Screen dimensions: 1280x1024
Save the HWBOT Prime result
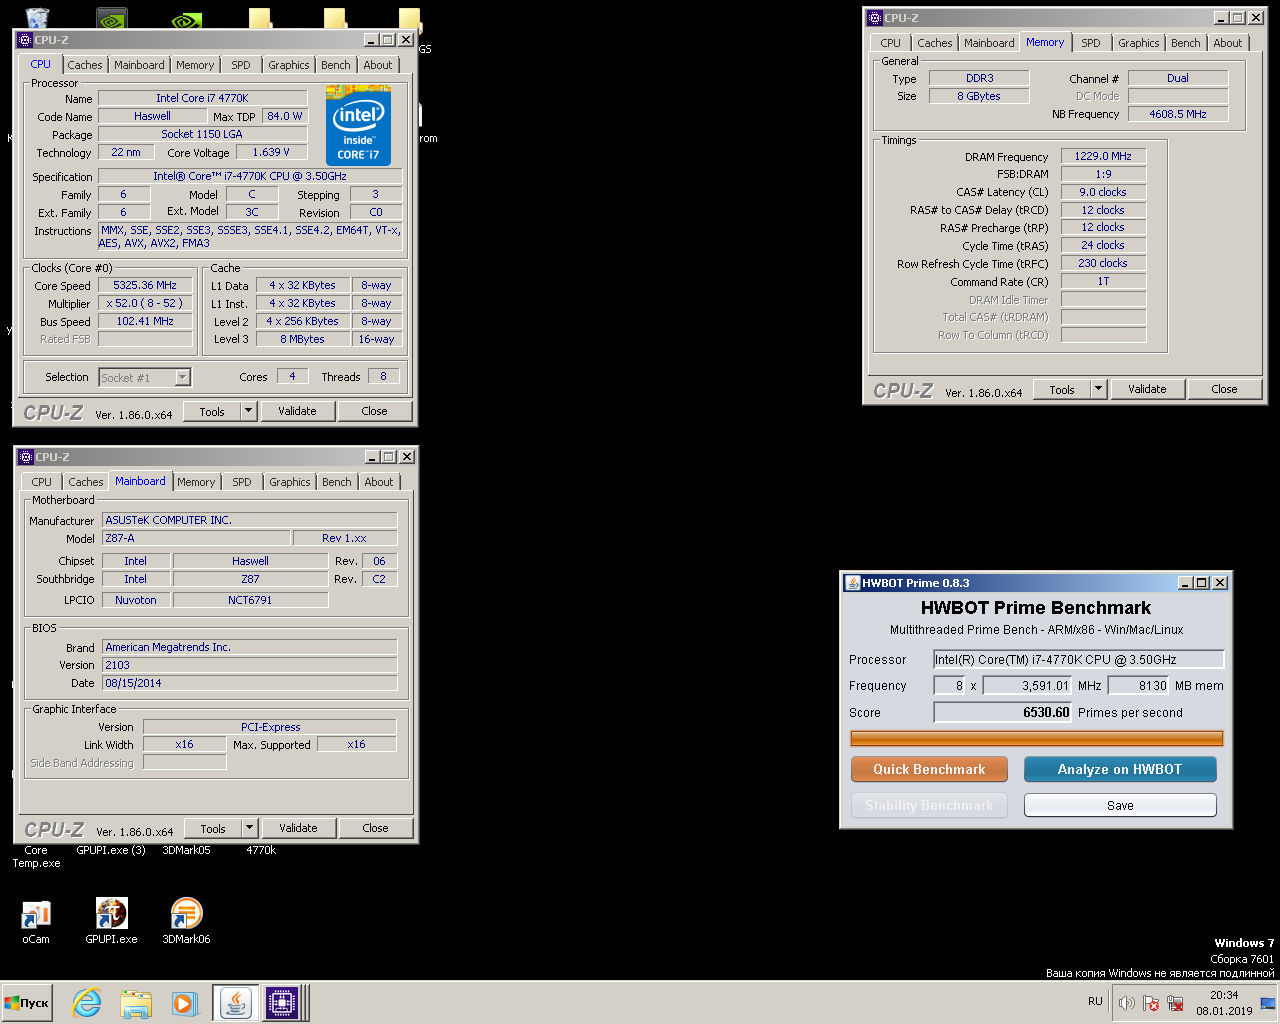[1120, 805]
